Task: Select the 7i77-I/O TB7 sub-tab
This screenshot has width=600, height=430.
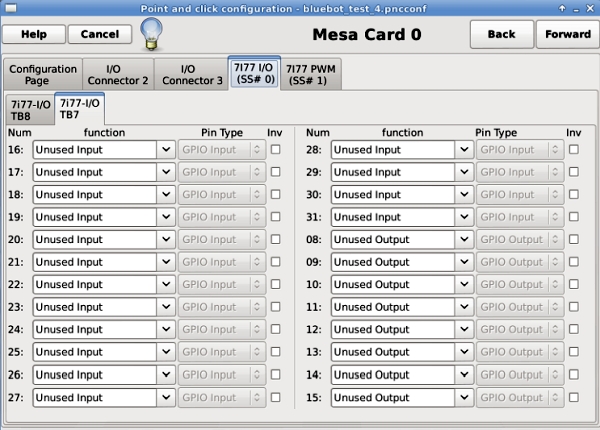Action: 80,109
